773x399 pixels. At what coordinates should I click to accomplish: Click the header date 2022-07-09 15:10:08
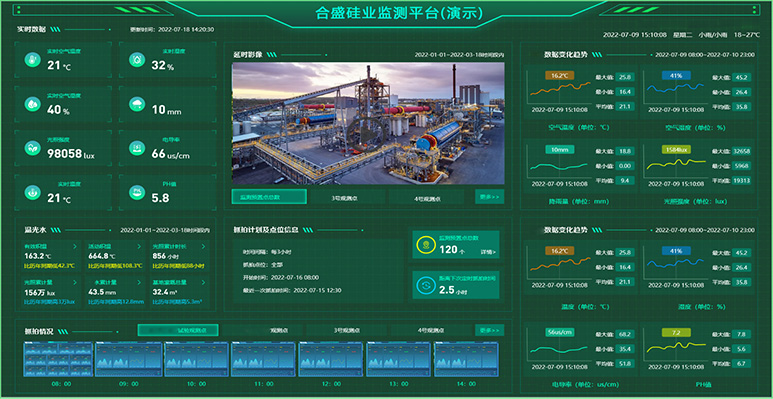click(x=635, y=35)
